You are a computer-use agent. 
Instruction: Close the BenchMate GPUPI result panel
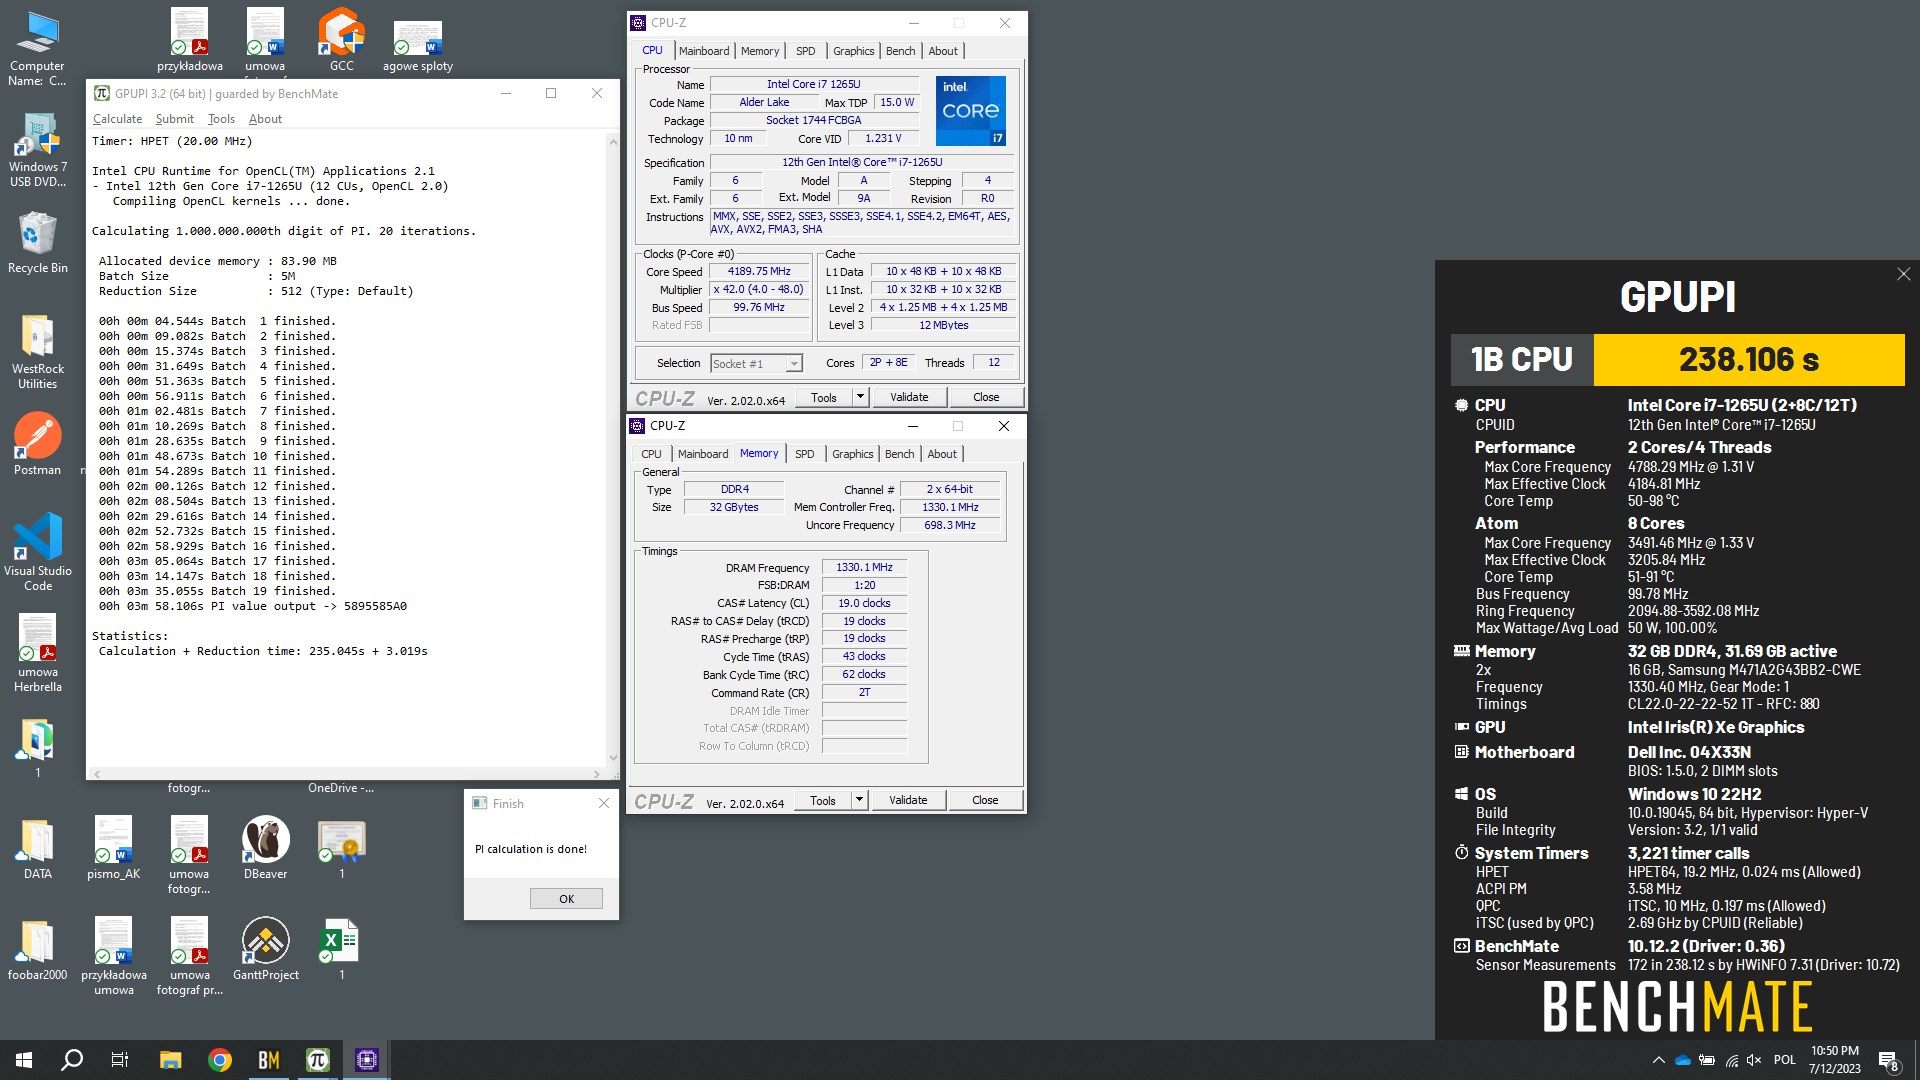tap(1903, 274)
